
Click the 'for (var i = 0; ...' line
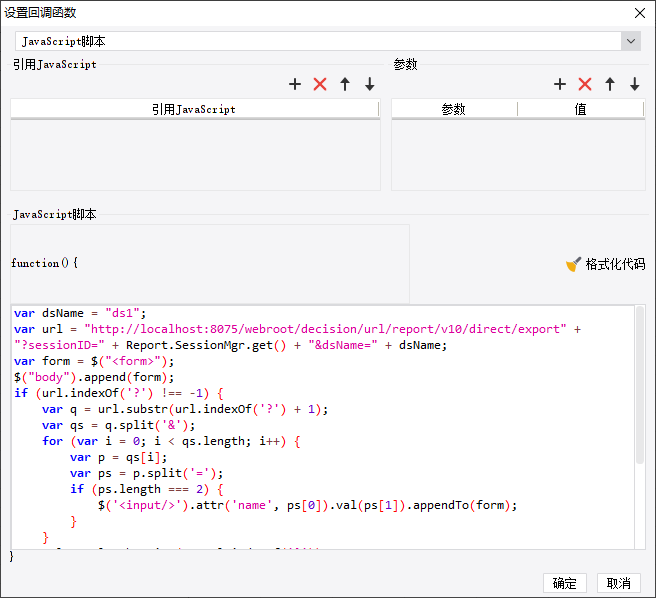pyautogui.click(x=171, y=441)
